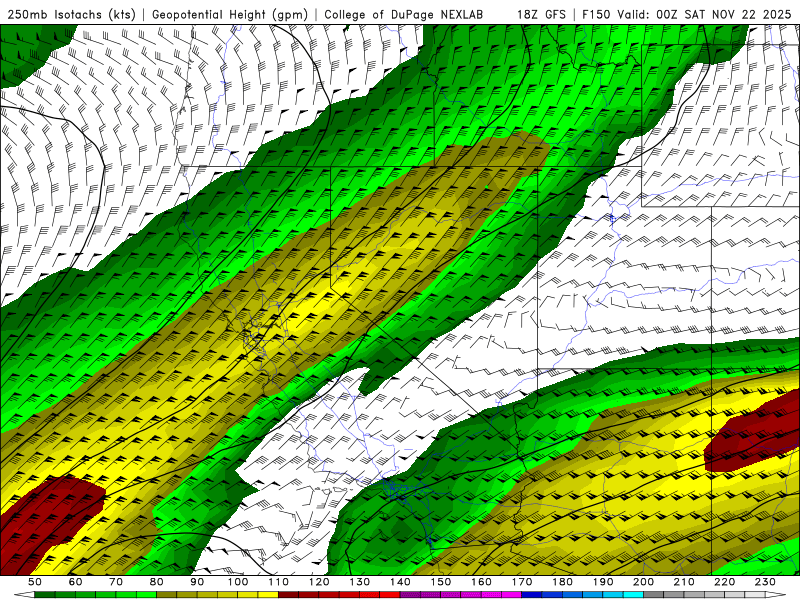Click the legend value 110
Viewport: 800px width, 600px height.
[278, 582]
